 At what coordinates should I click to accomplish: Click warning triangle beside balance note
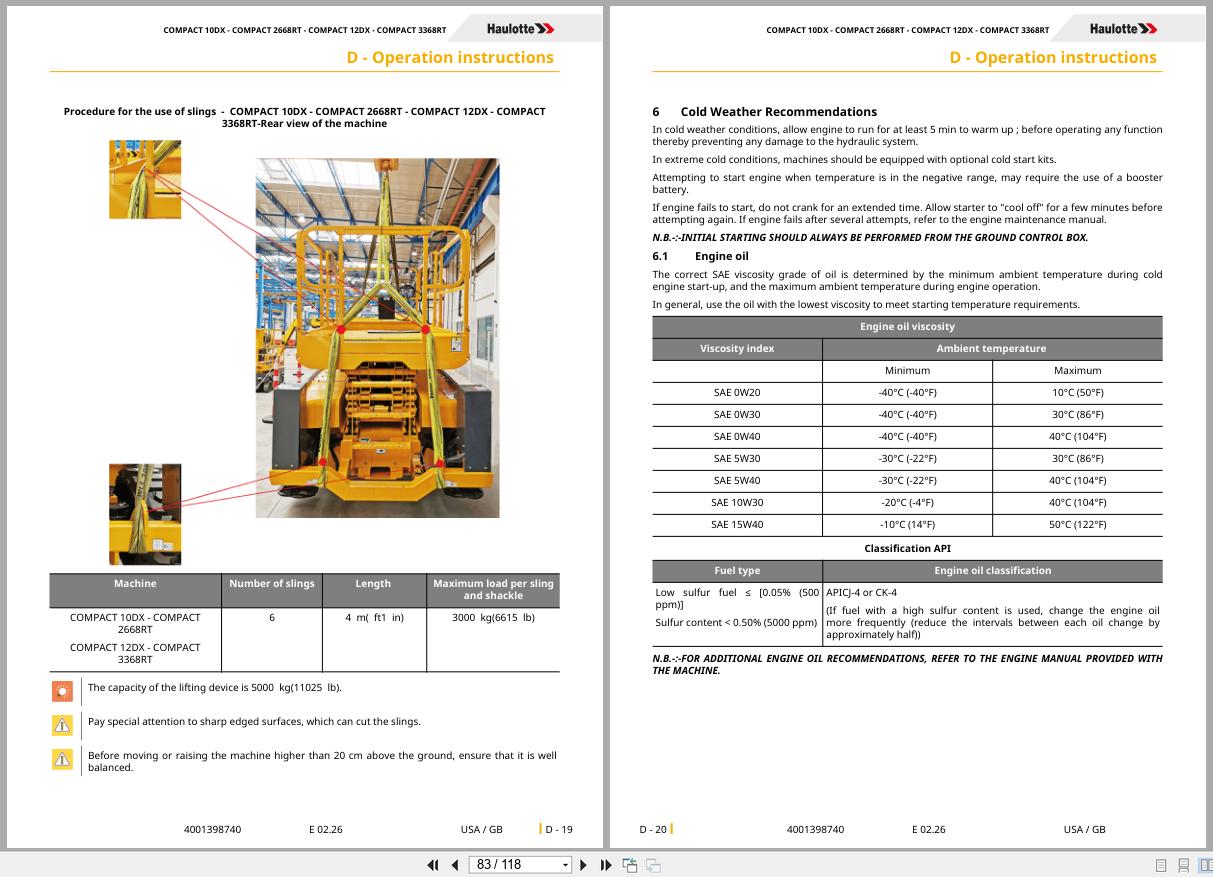[x=63, y=760]
